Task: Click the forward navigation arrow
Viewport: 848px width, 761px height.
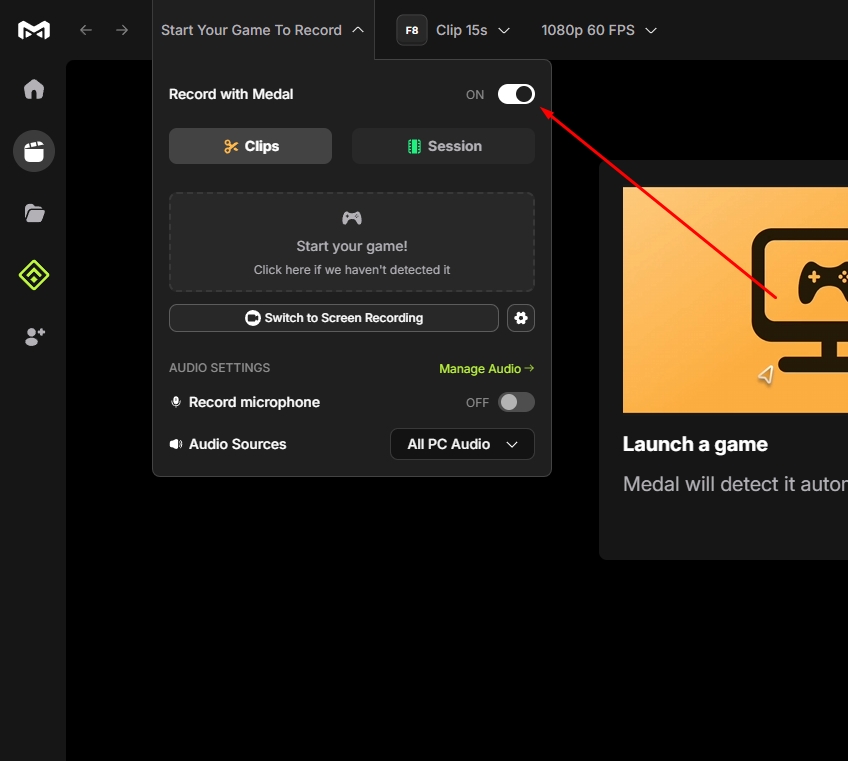Action: coord(122,30)
